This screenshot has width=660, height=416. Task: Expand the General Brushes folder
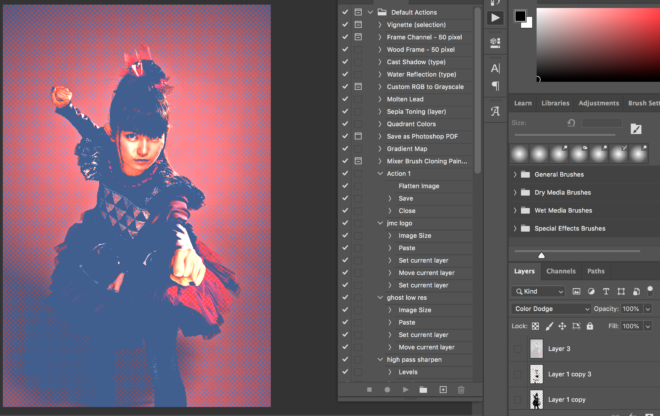tap(515, 174)
